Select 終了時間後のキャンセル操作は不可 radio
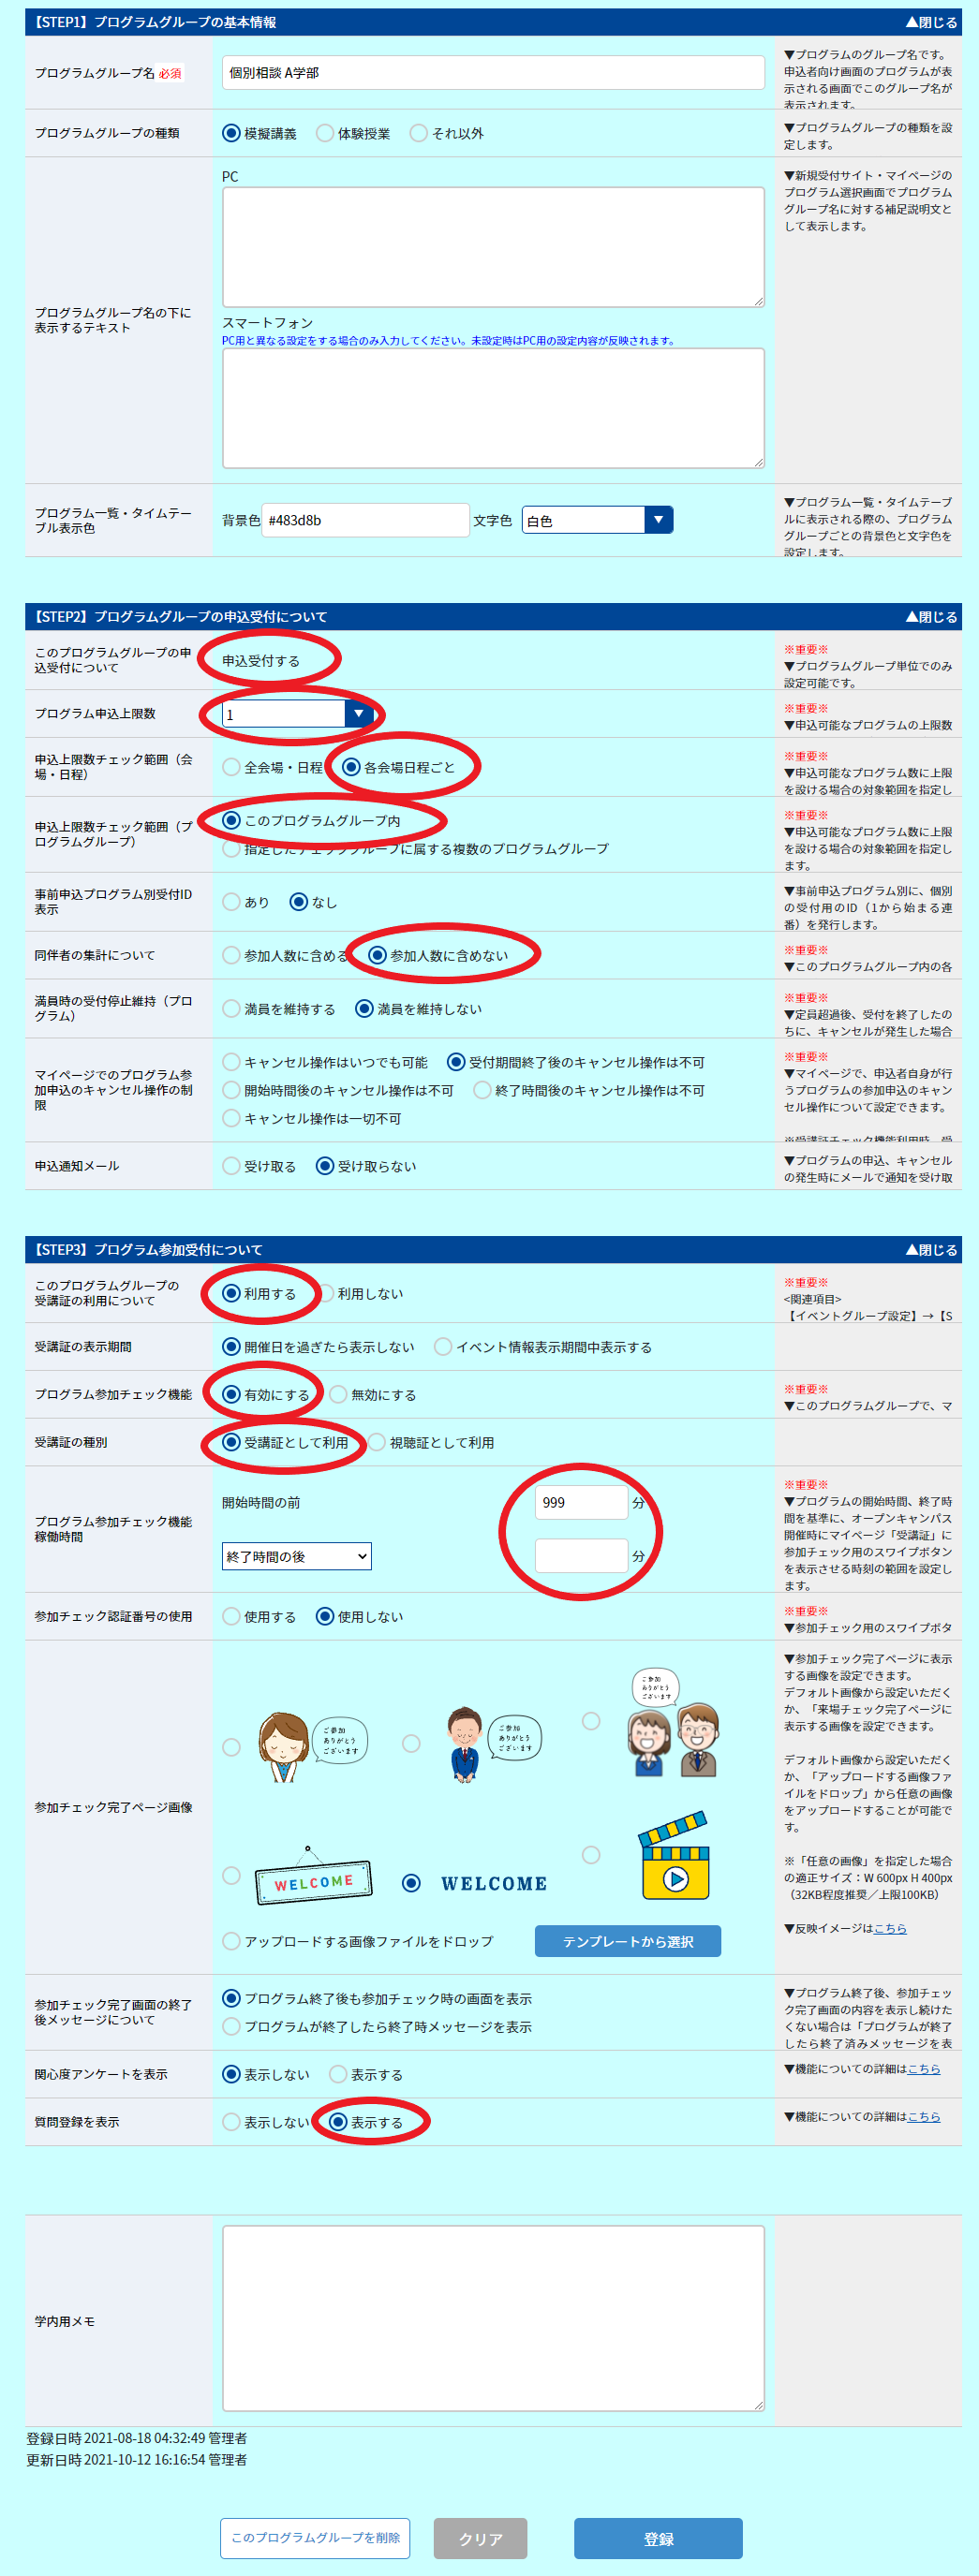The image size is (979, 2576). click(x=482, y=1090)
